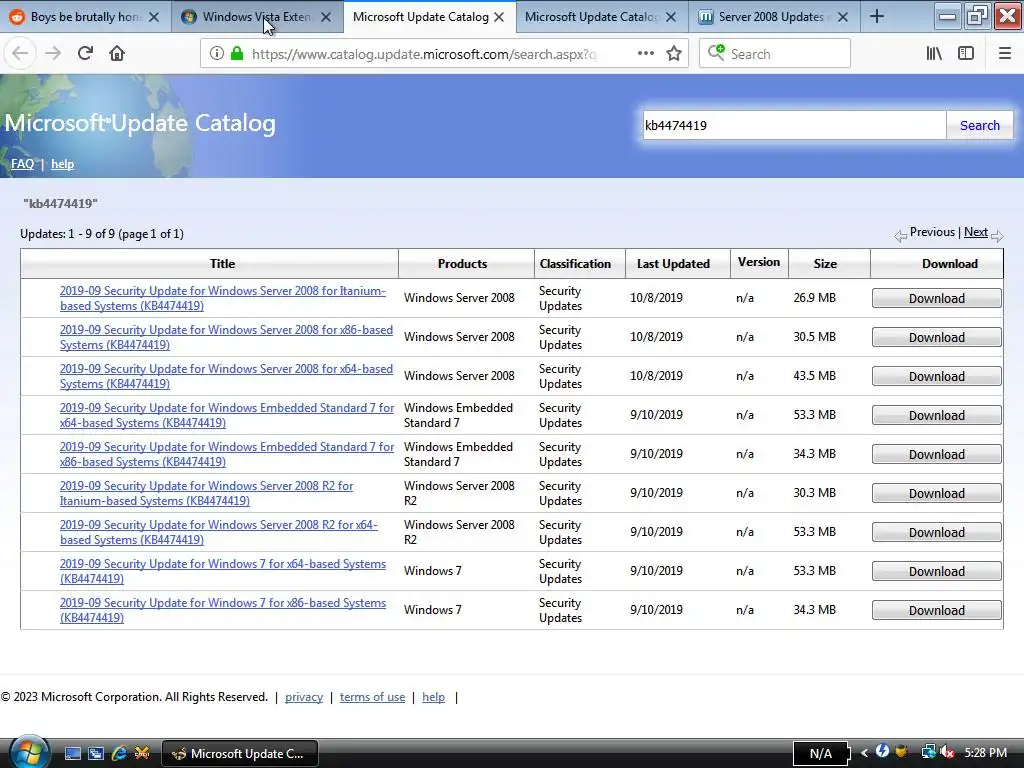Click the browser address bar URL
The width and height of the screenshot is (1024, 768).
tap(423, 54)
